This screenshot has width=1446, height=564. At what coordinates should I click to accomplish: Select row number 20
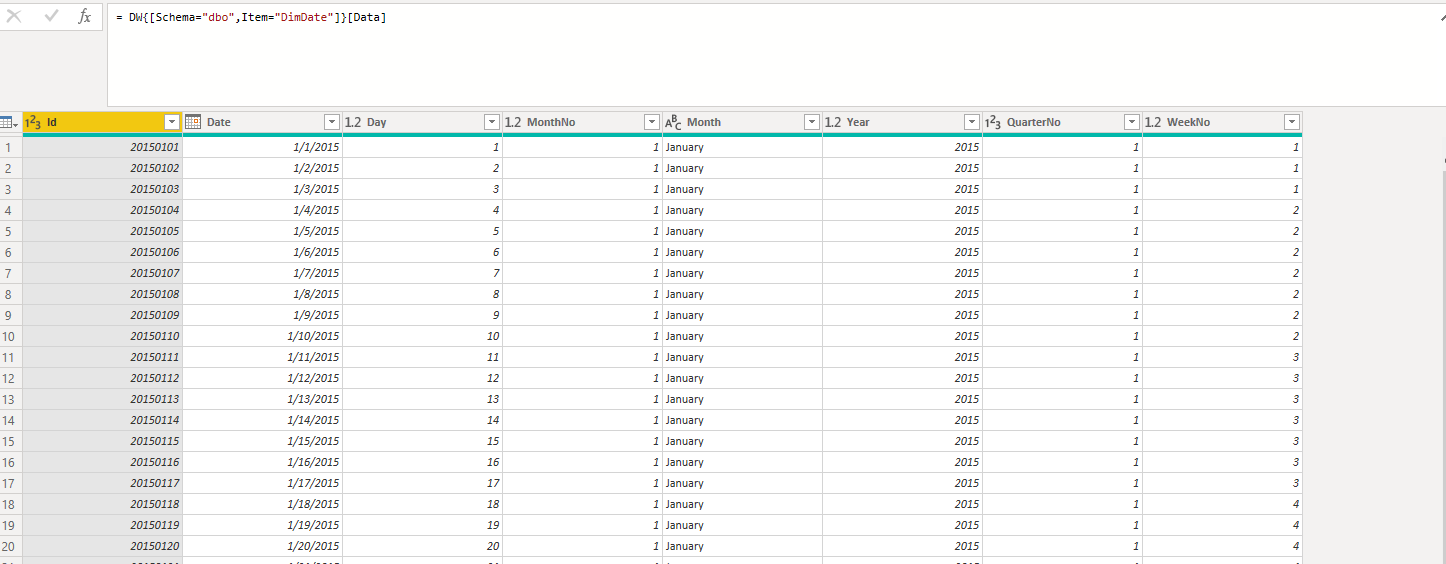point(11,546)
